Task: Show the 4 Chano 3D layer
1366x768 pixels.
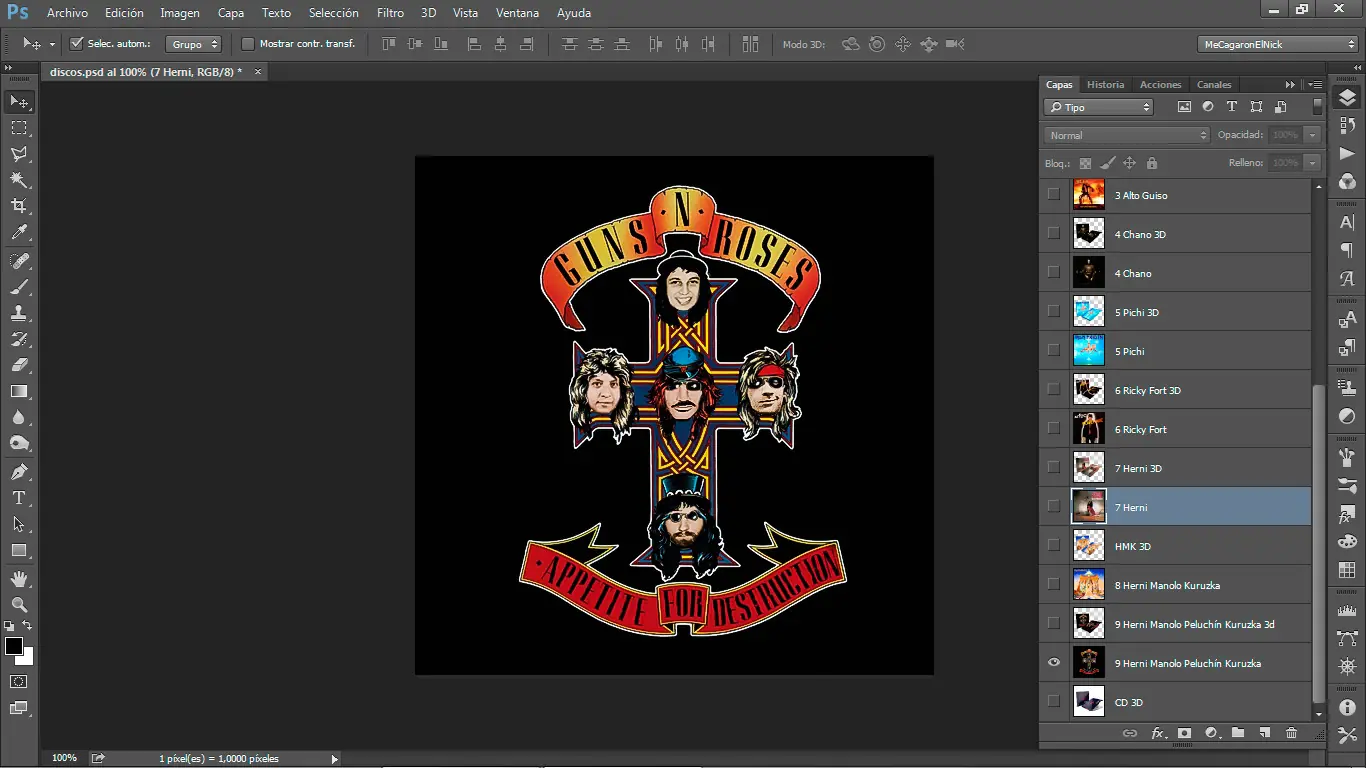Action: tap(1054, 233)
